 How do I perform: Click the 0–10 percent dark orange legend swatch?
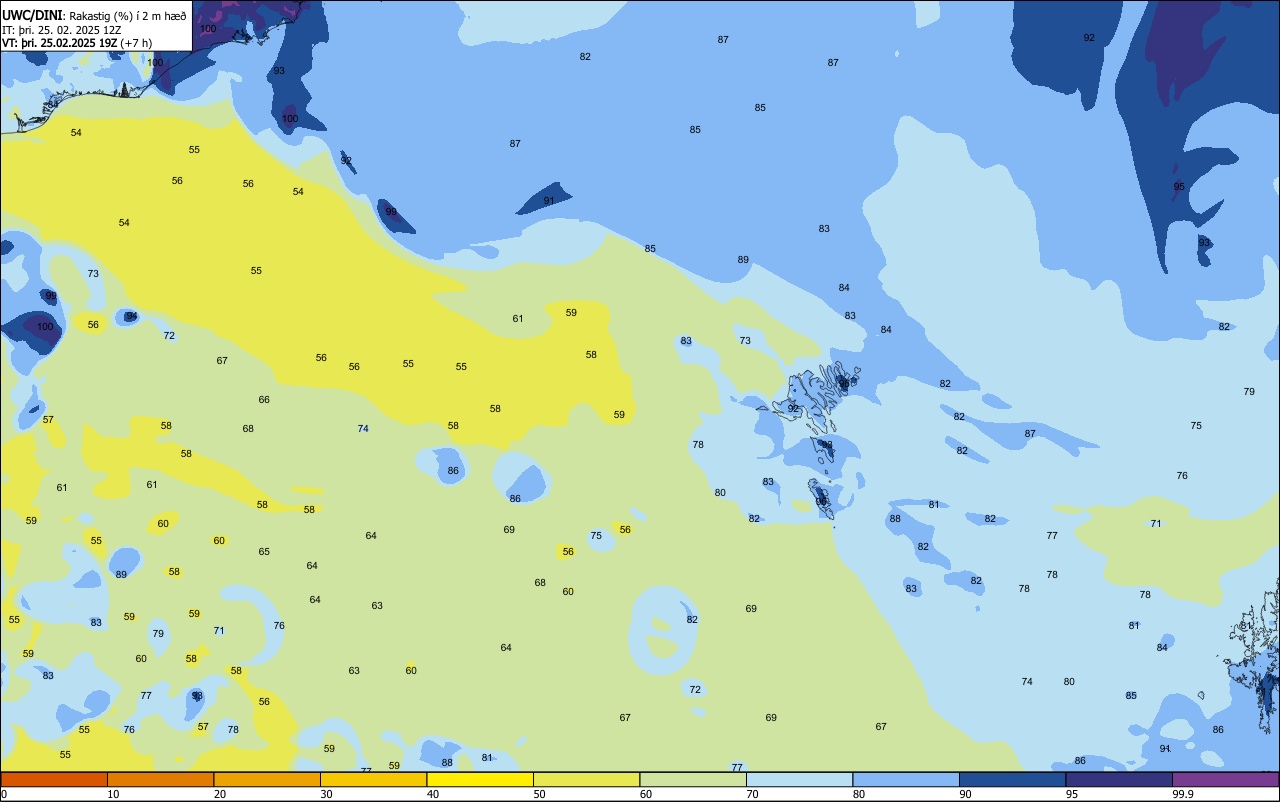(54, 779)
